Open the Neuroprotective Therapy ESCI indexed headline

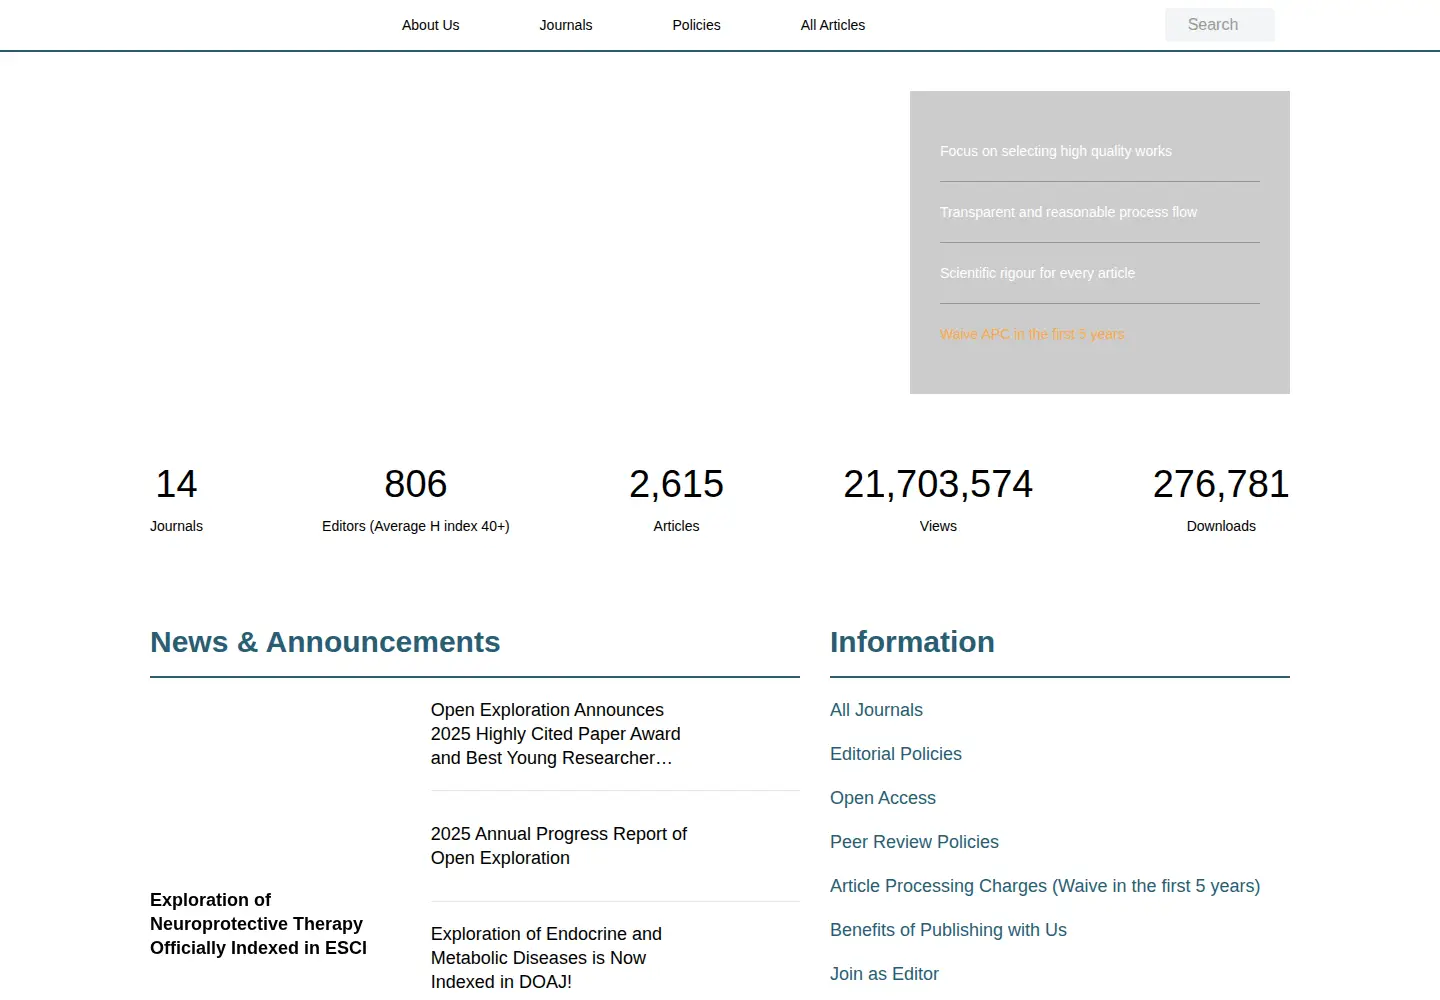click(259, 924)
